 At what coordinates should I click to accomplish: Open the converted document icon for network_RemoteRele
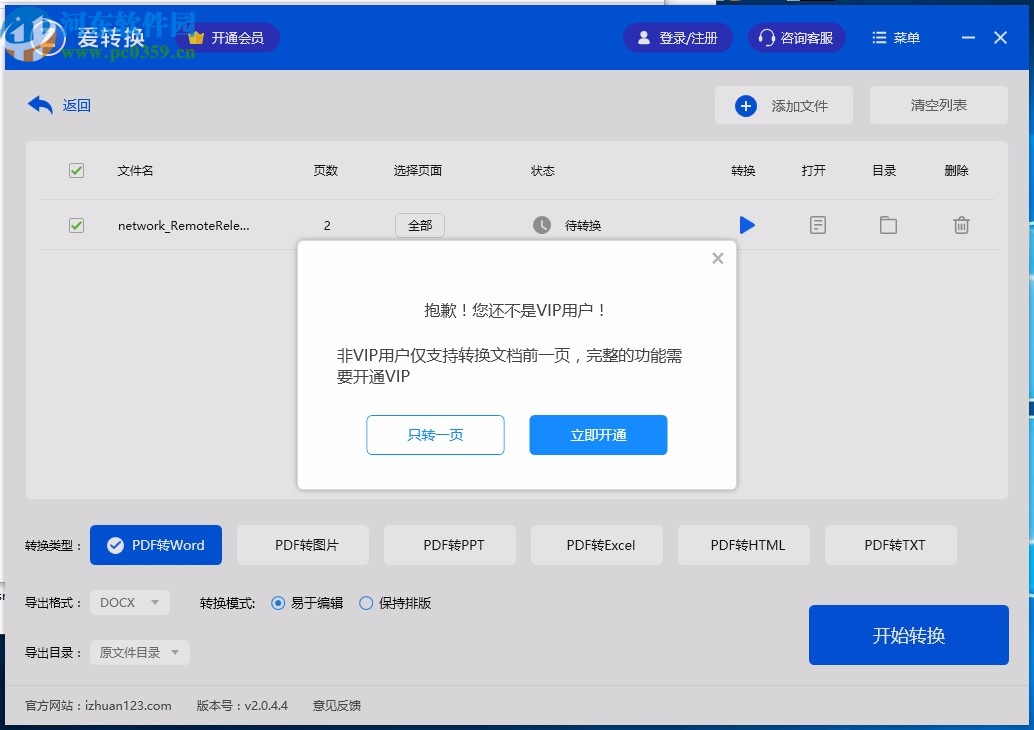coord(817,225)
